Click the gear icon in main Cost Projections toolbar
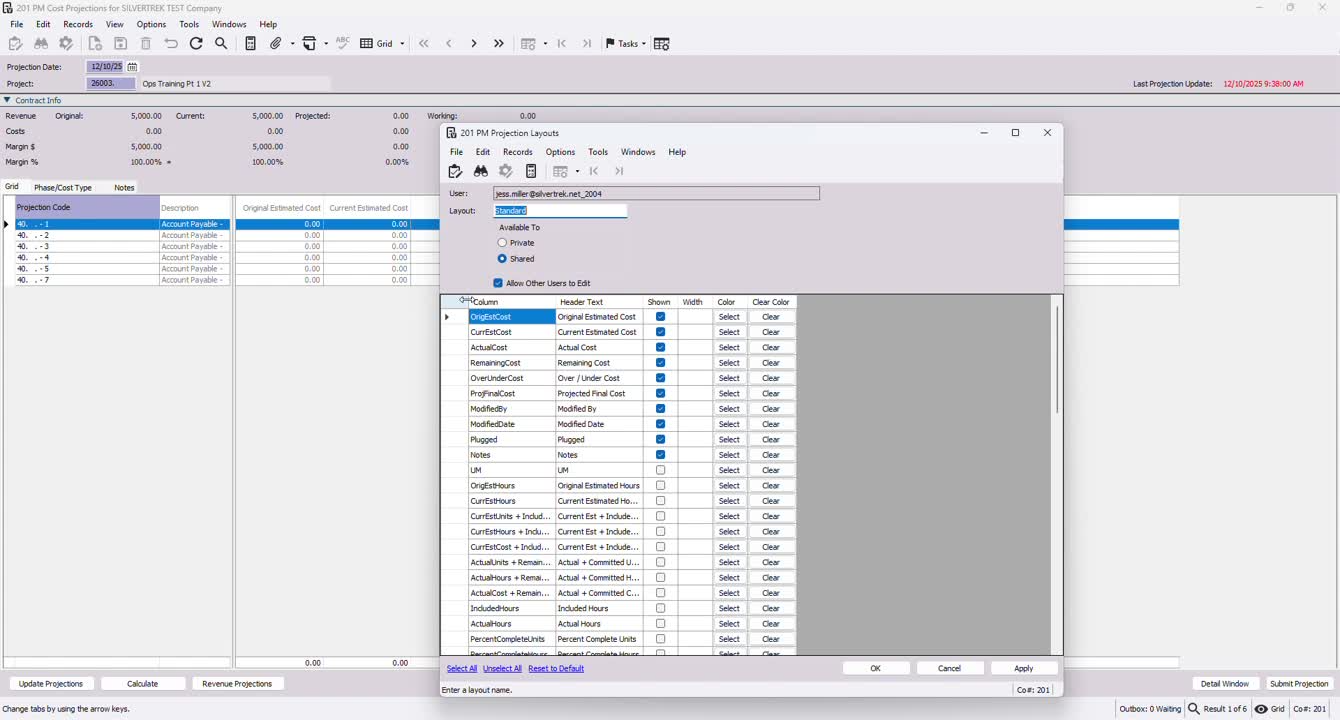The image size is (1340, 720). 66,43
